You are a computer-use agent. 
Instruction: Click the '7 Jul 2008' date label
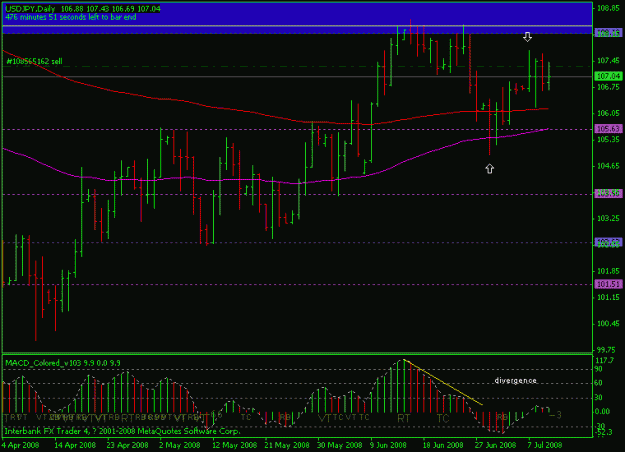tap(545, 445)
